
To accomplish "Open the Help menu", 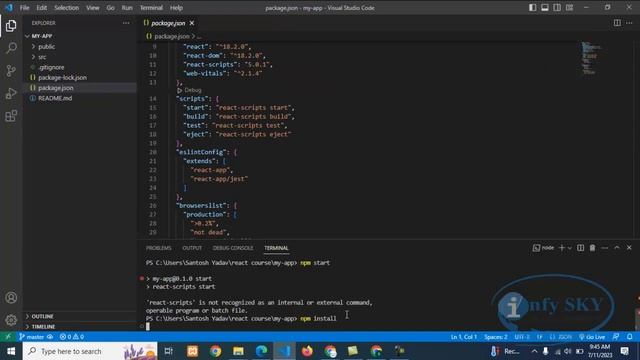I will click(176, 8).
